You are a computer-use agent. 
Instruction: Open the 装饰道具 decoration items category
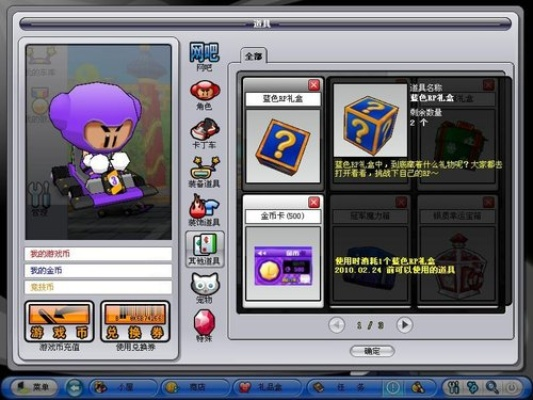click(204, 210)
